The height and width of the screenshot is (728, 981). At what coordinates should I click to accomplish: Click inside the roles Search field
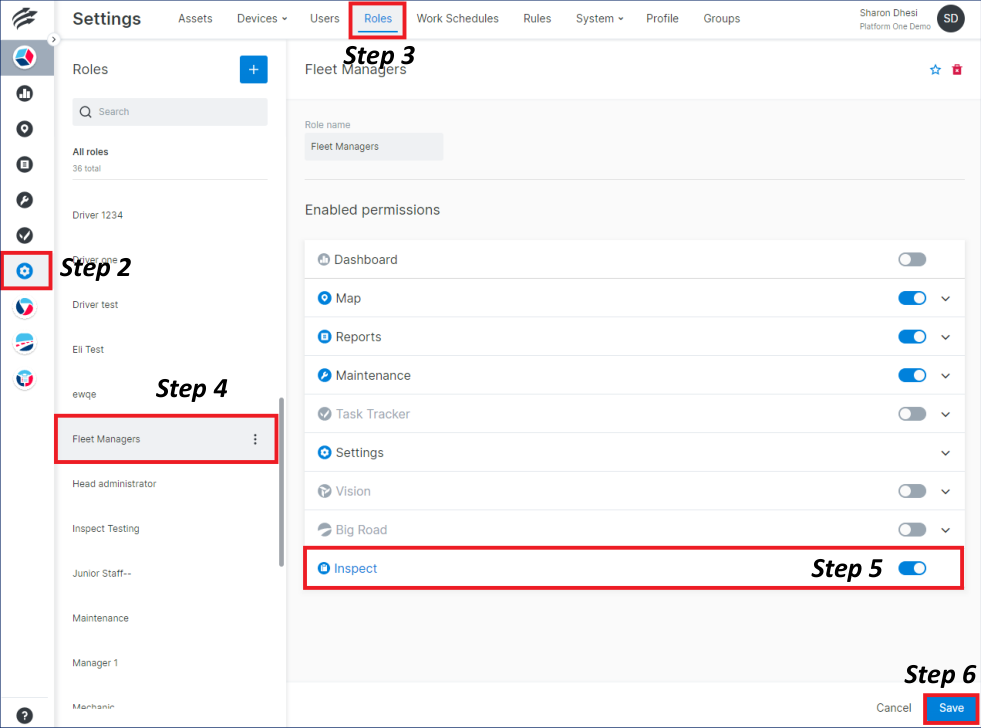tap(169, 111)
